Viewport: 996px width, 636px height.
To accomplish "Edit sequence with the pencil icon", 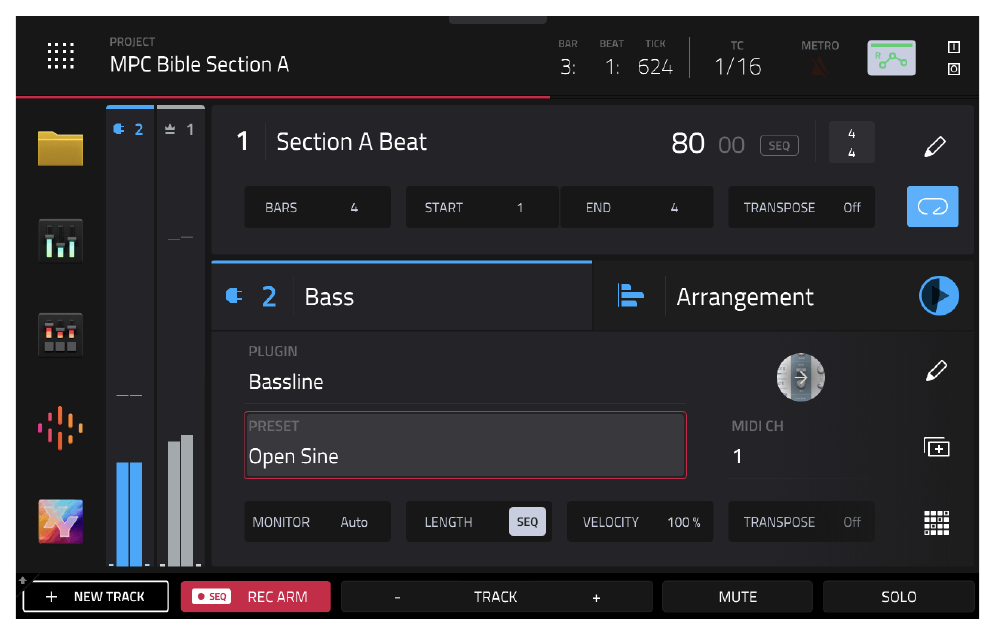I will click(934, 146).
